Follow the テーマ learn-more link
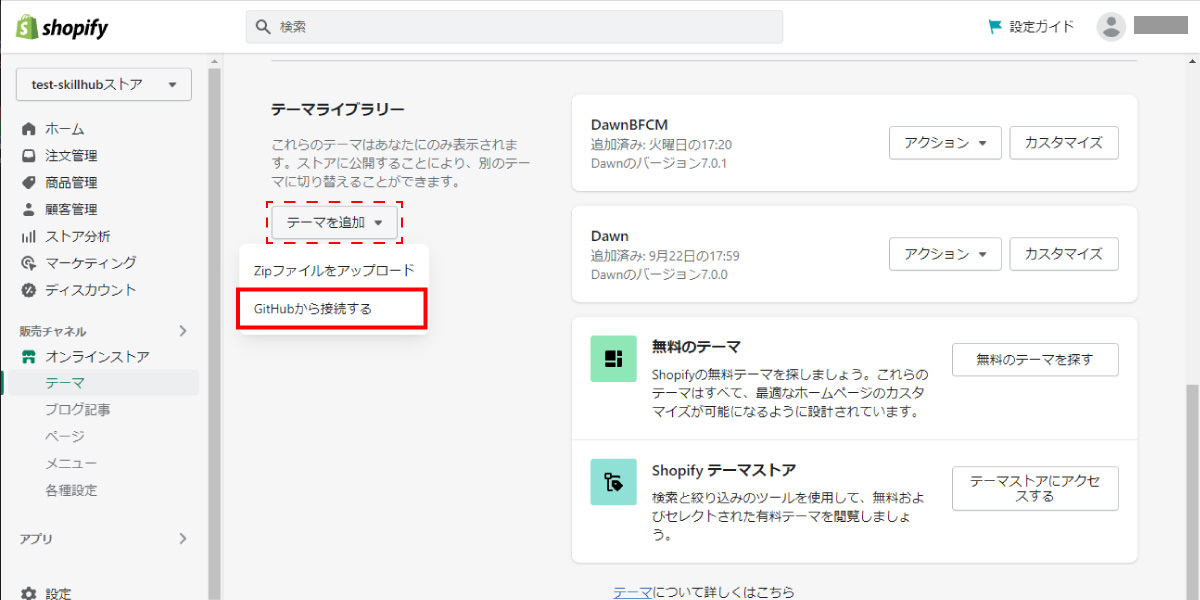1200x600 pixels. point(632,592)
